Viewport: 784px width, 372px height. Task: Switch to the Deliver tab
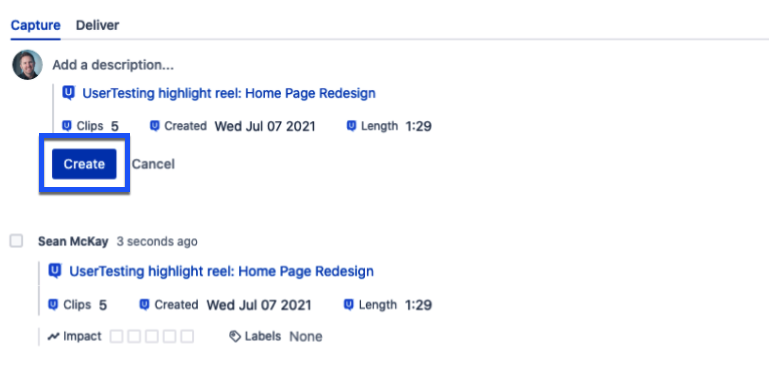(98, 25)
